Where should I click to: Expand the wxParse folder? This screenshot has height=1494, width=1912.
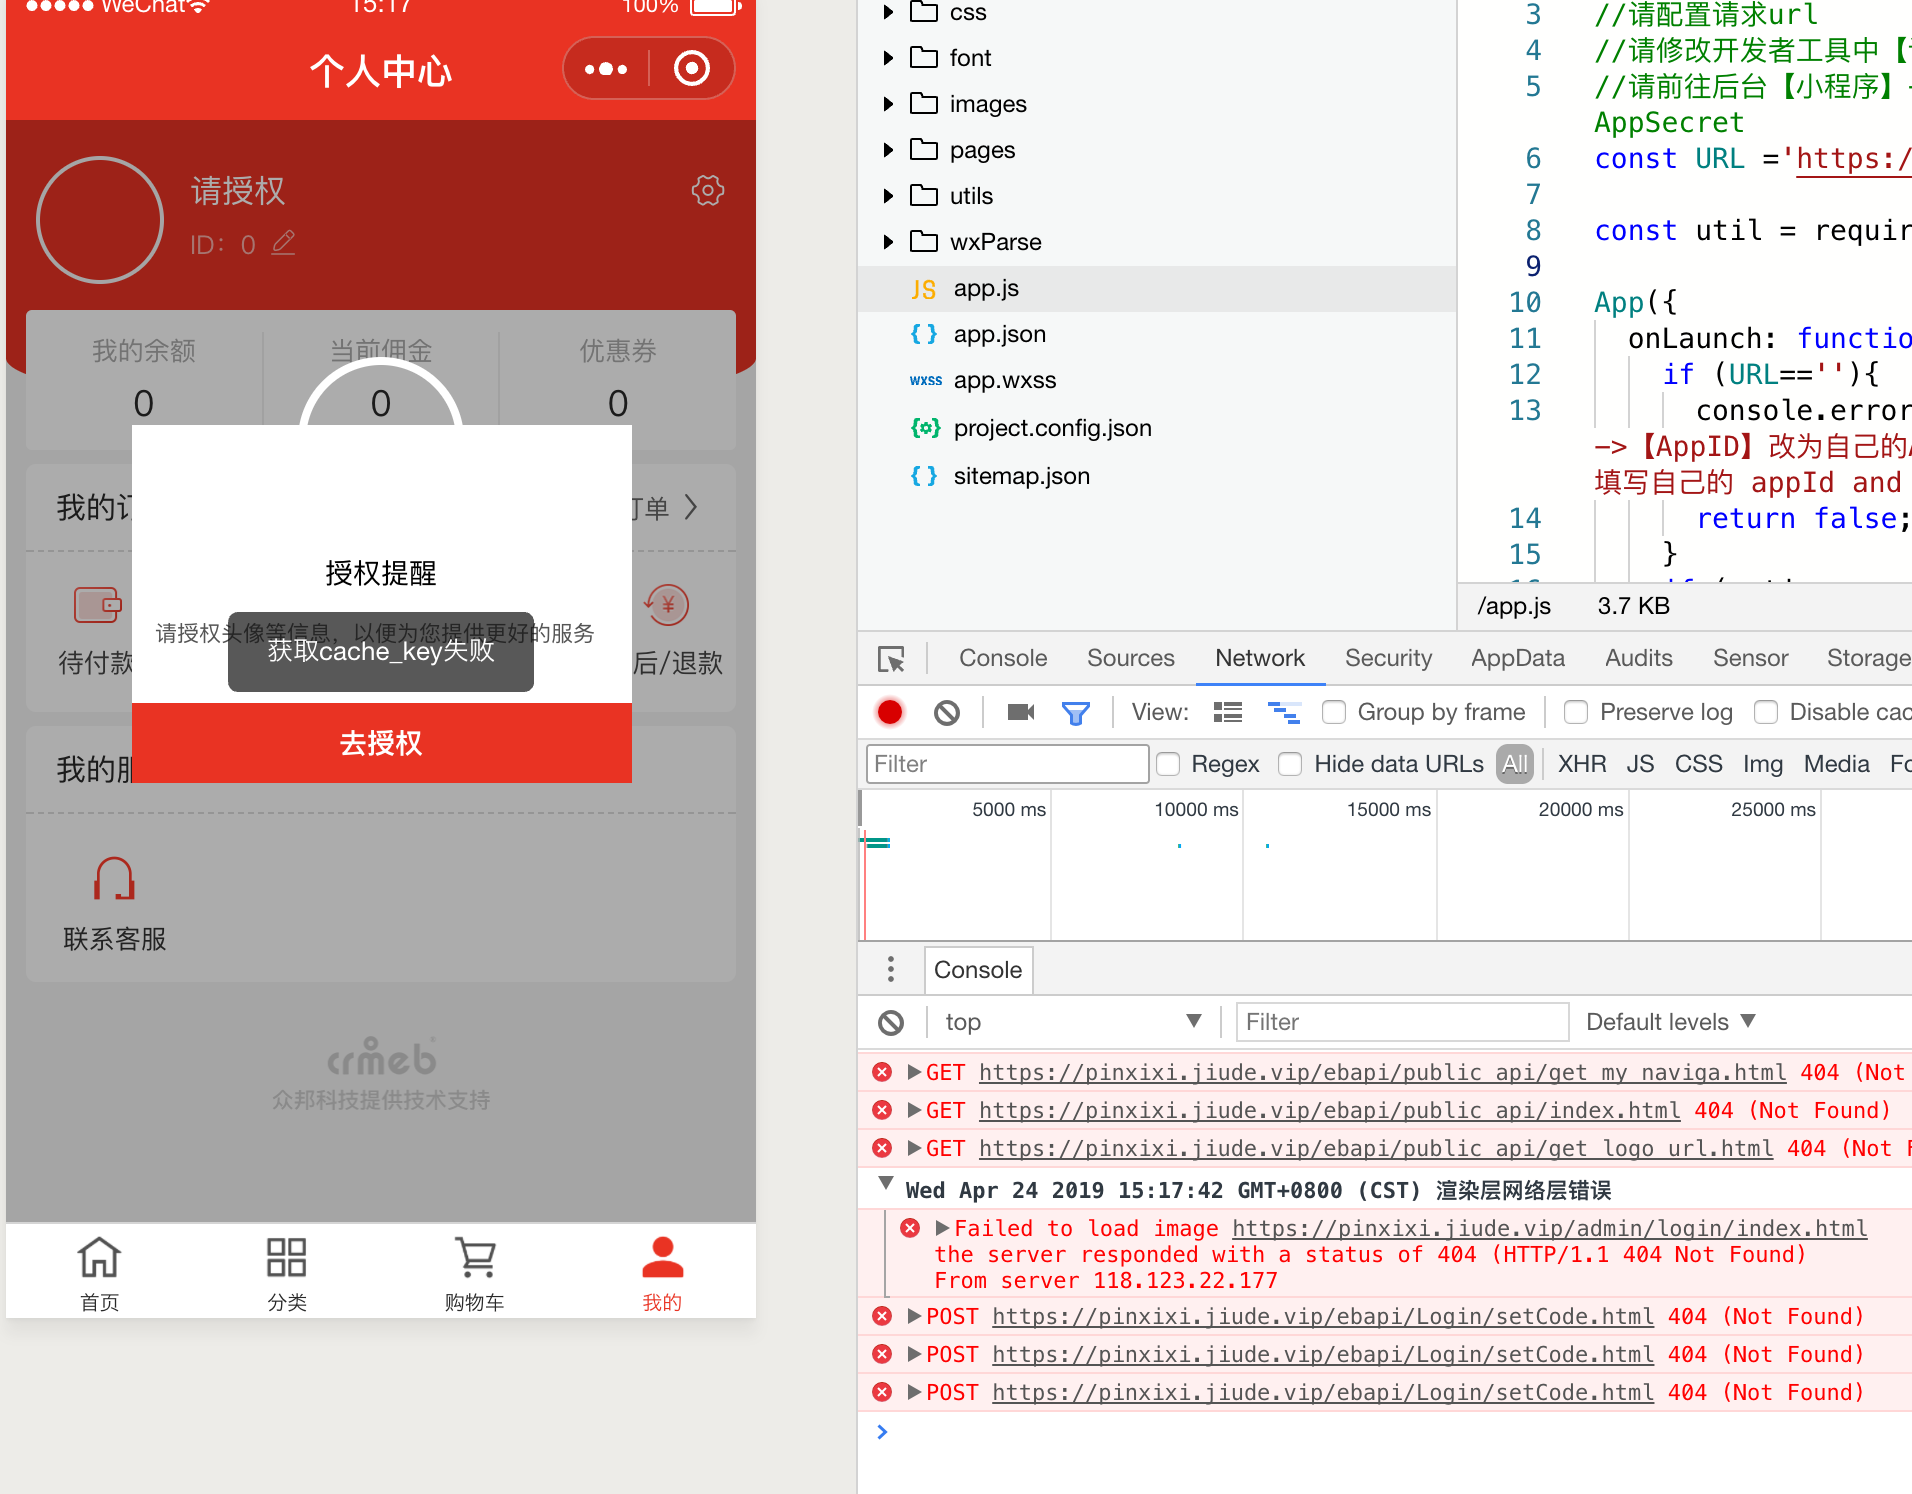pyautogui.click(x=888, y=242)
